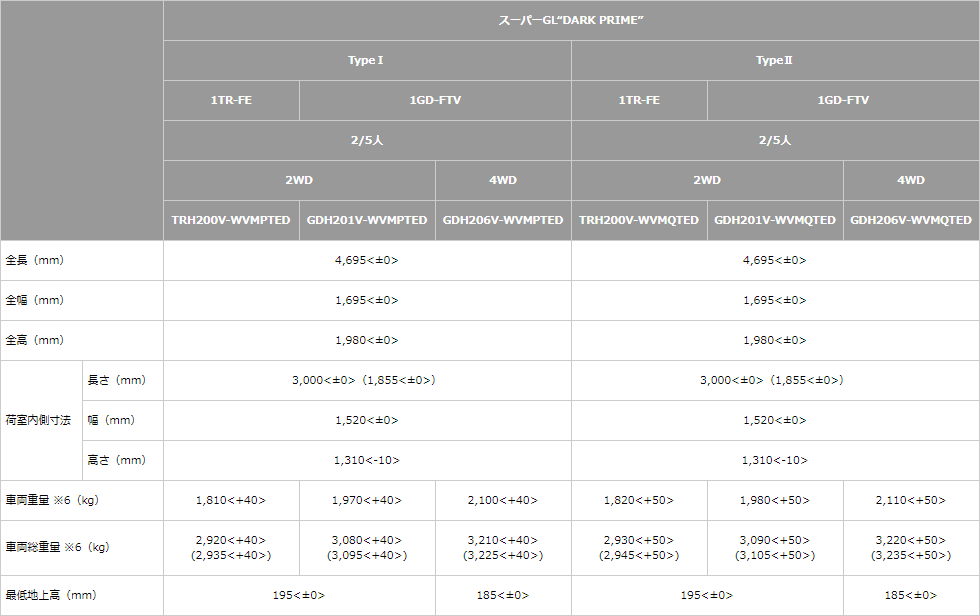
Task: Click Type II cargo height value 1,310<-10>
Action: [x=775, y=460]
